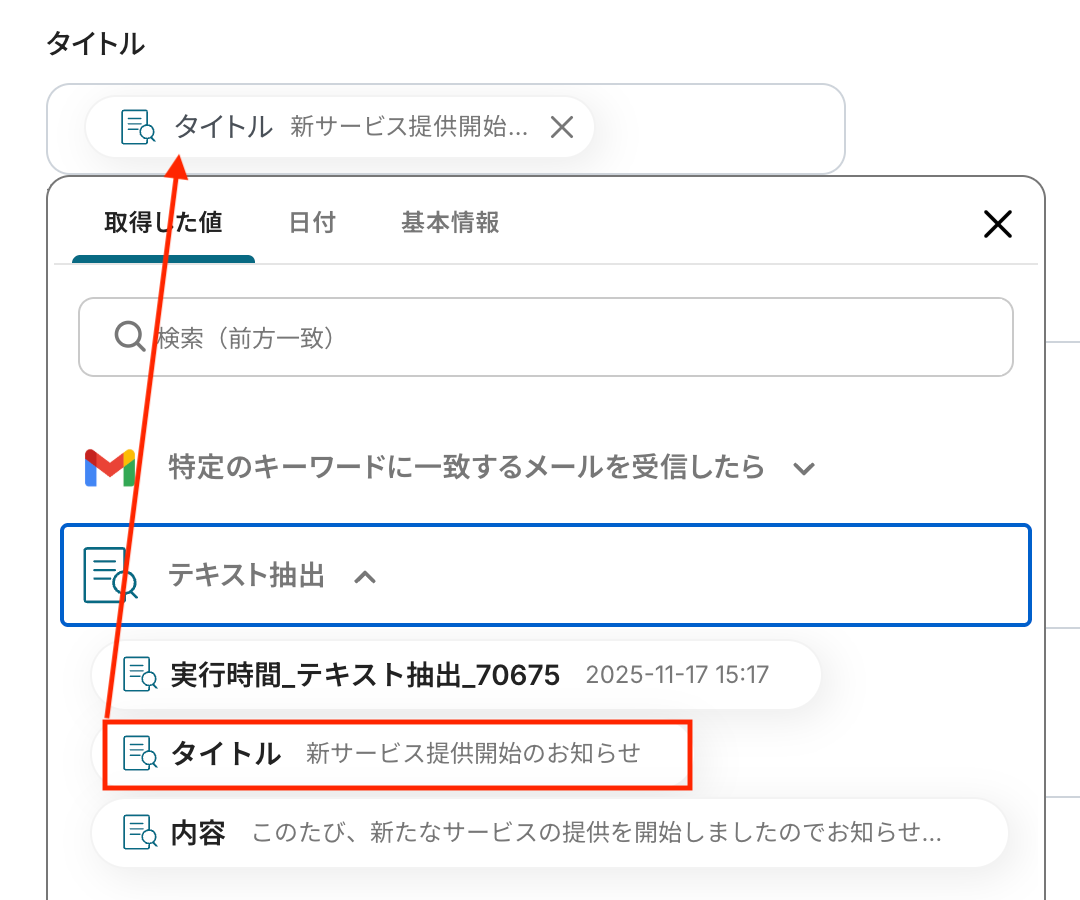Image resolution: width=1080 pixels, height=900 pixels.
Task: Click the icon beside 内容 in the list
Action: coord(140,832)
